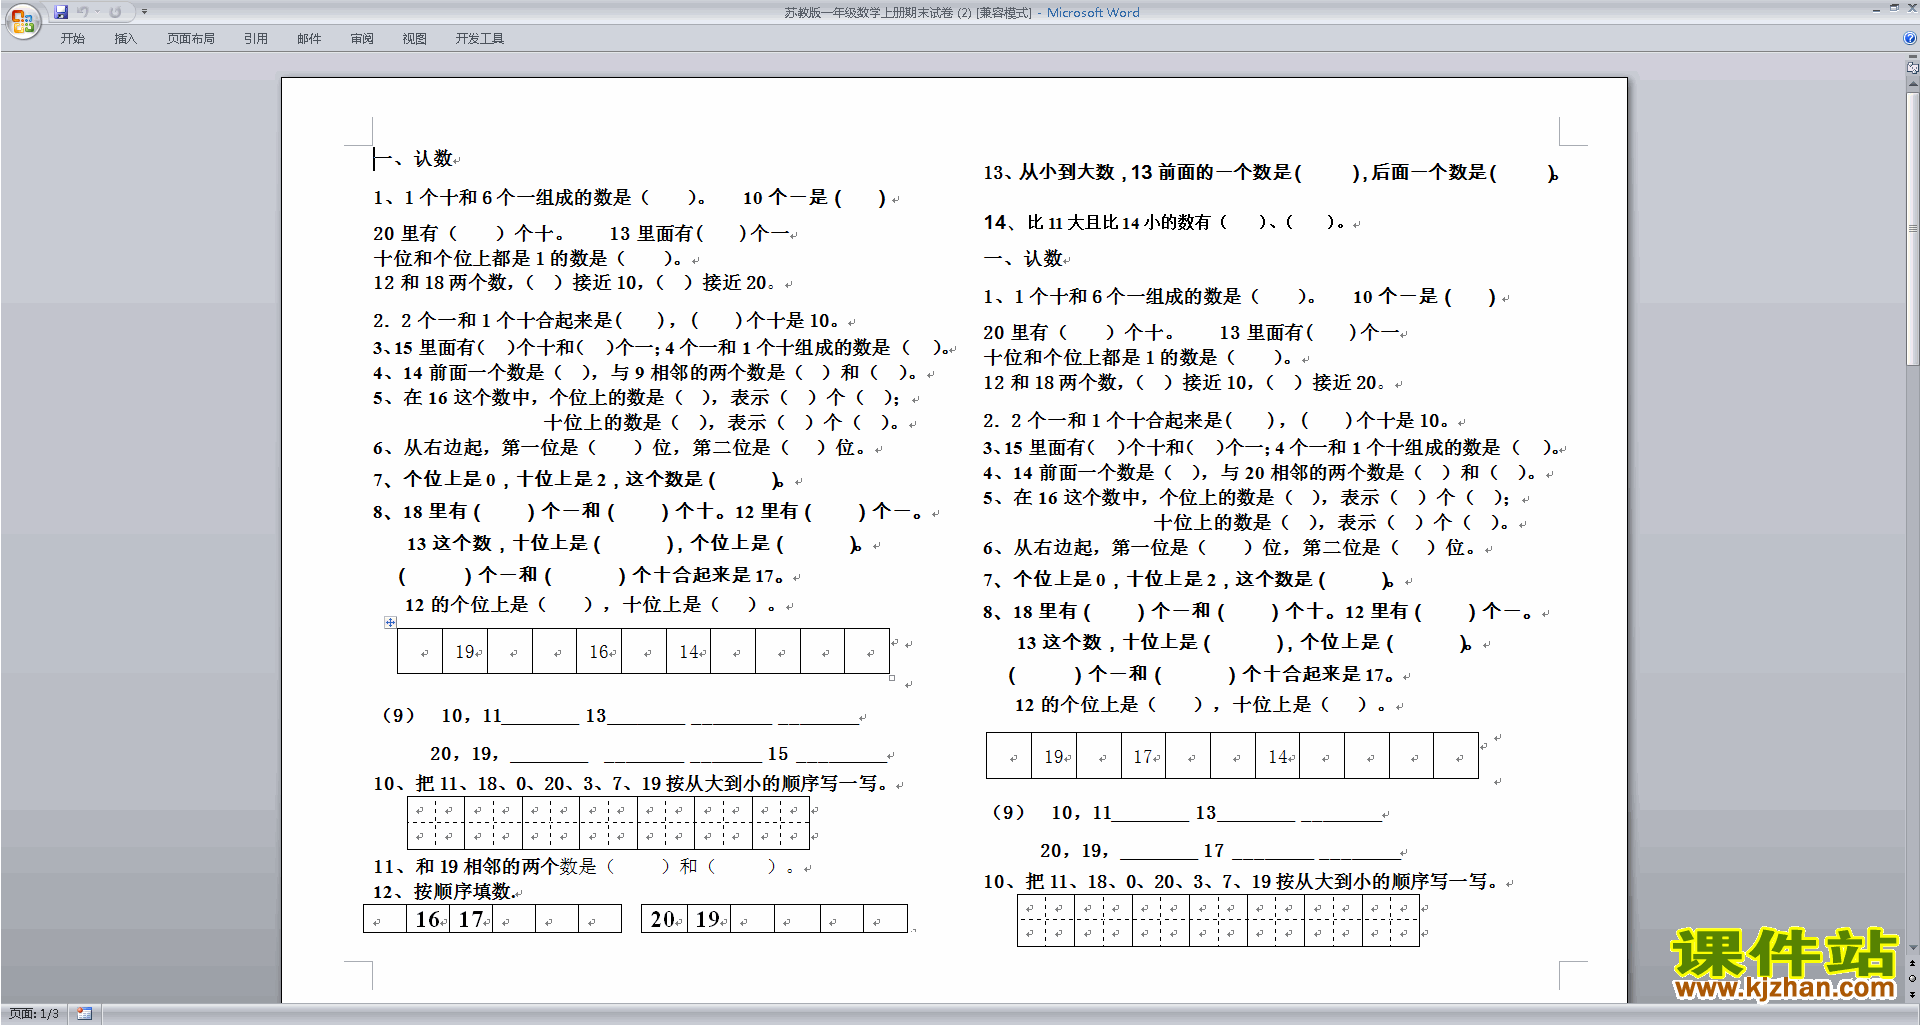Click the cell containing 16 in left sequence table
The width and height of the screenshot is (1920, 1025).
tap(599, 651)
